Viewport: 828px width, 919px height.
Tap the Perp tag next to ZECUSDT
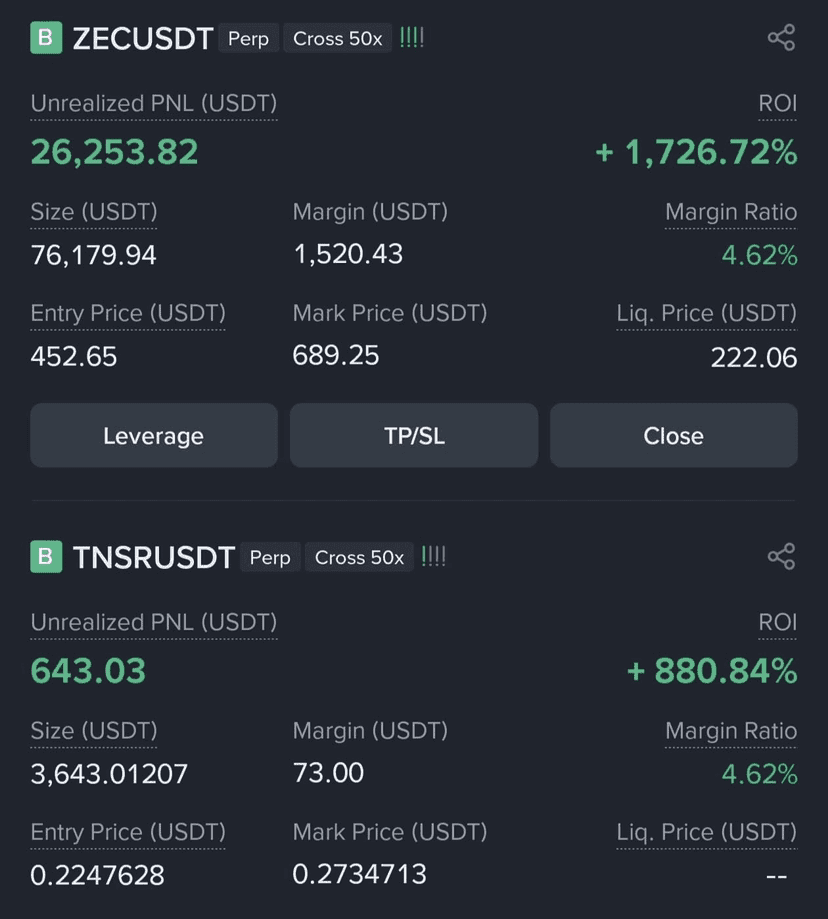click(248, 38)
